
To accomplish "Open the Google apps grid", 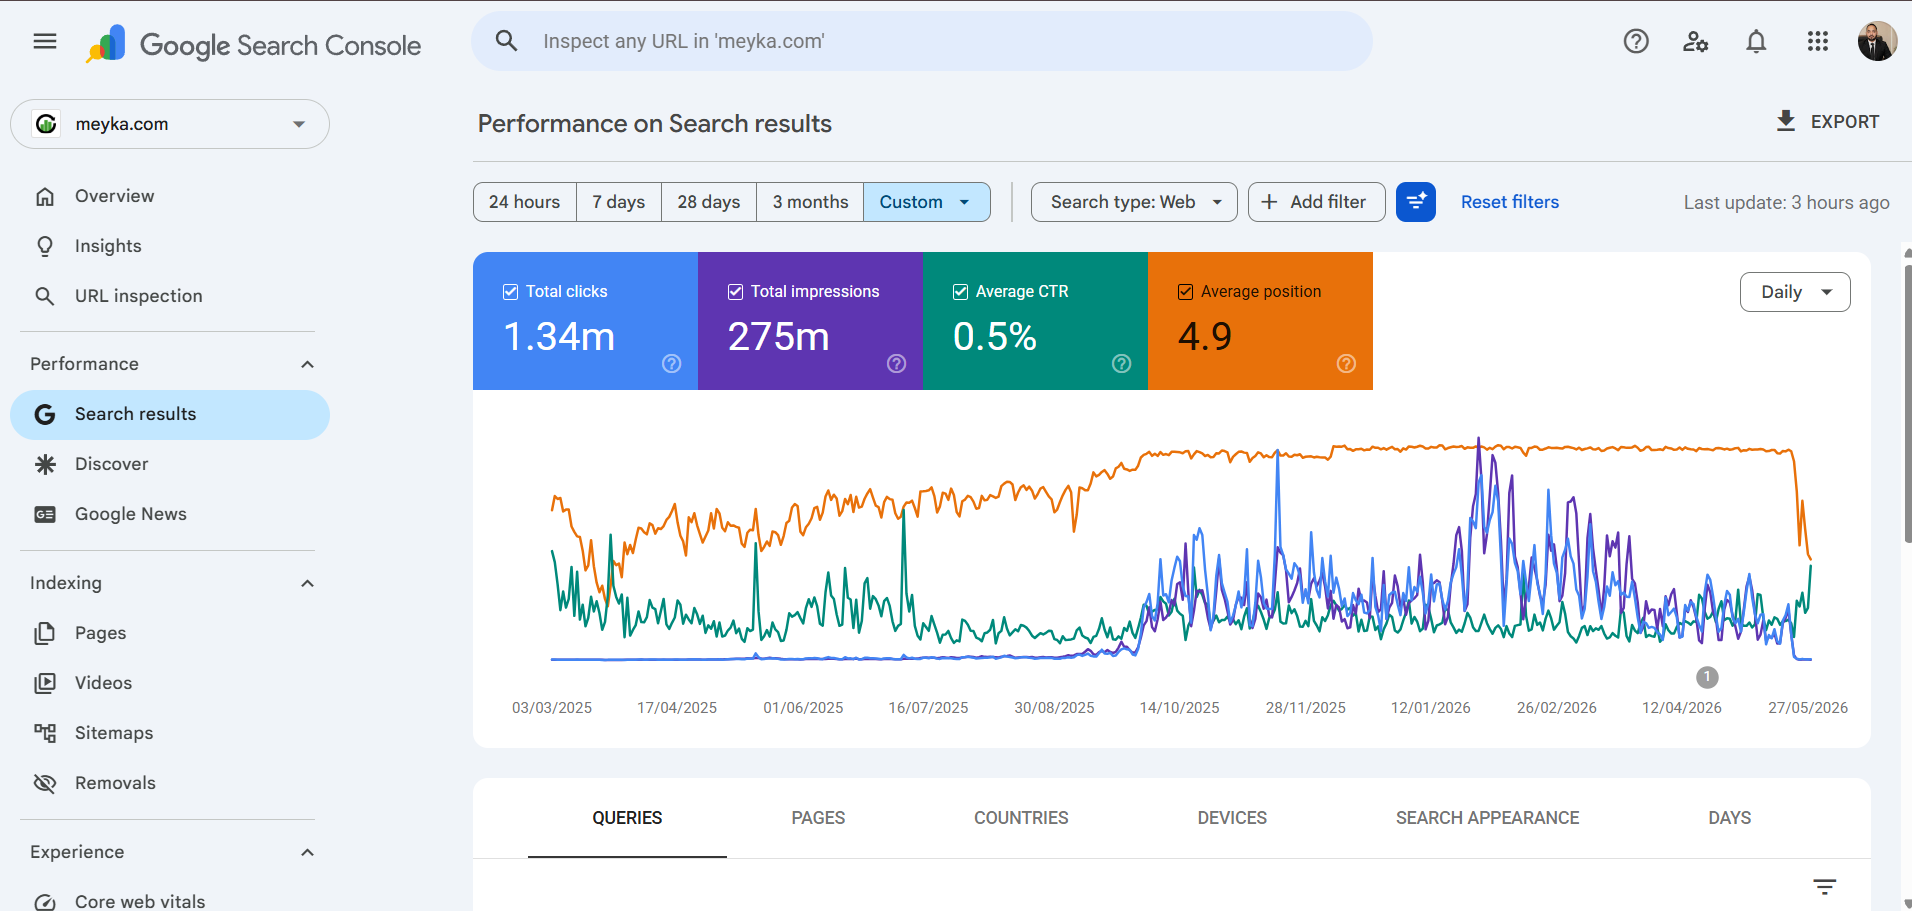I will click(1818, 41).
